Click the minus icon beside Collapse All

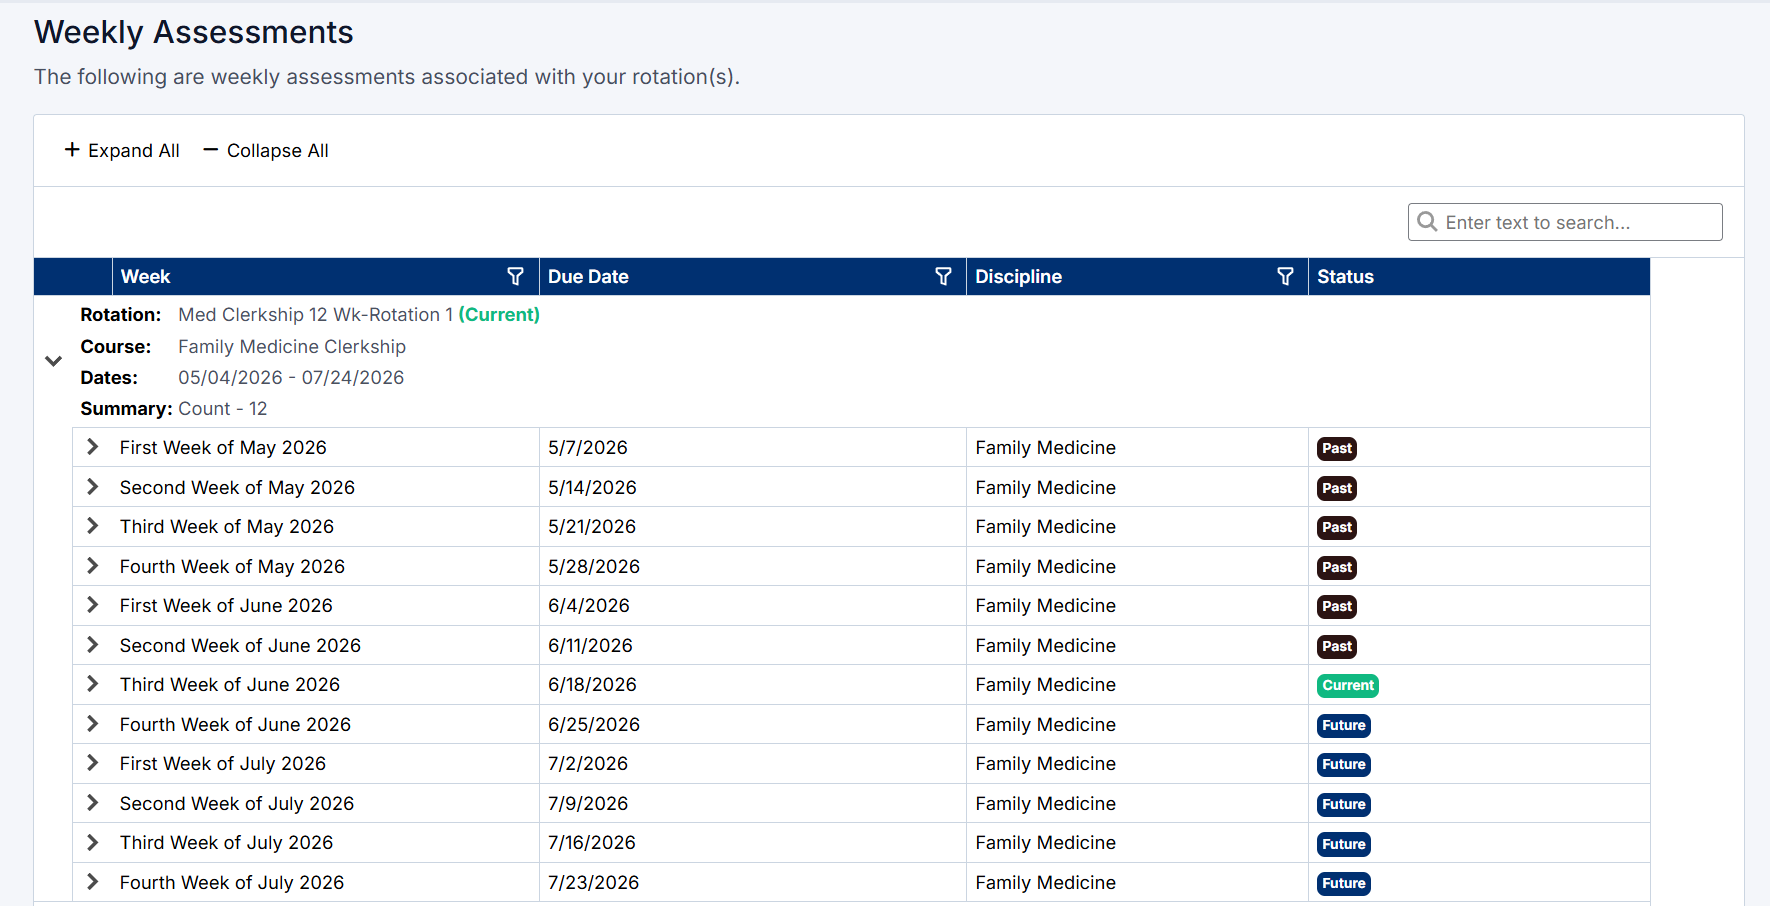(x=211, y=150)
